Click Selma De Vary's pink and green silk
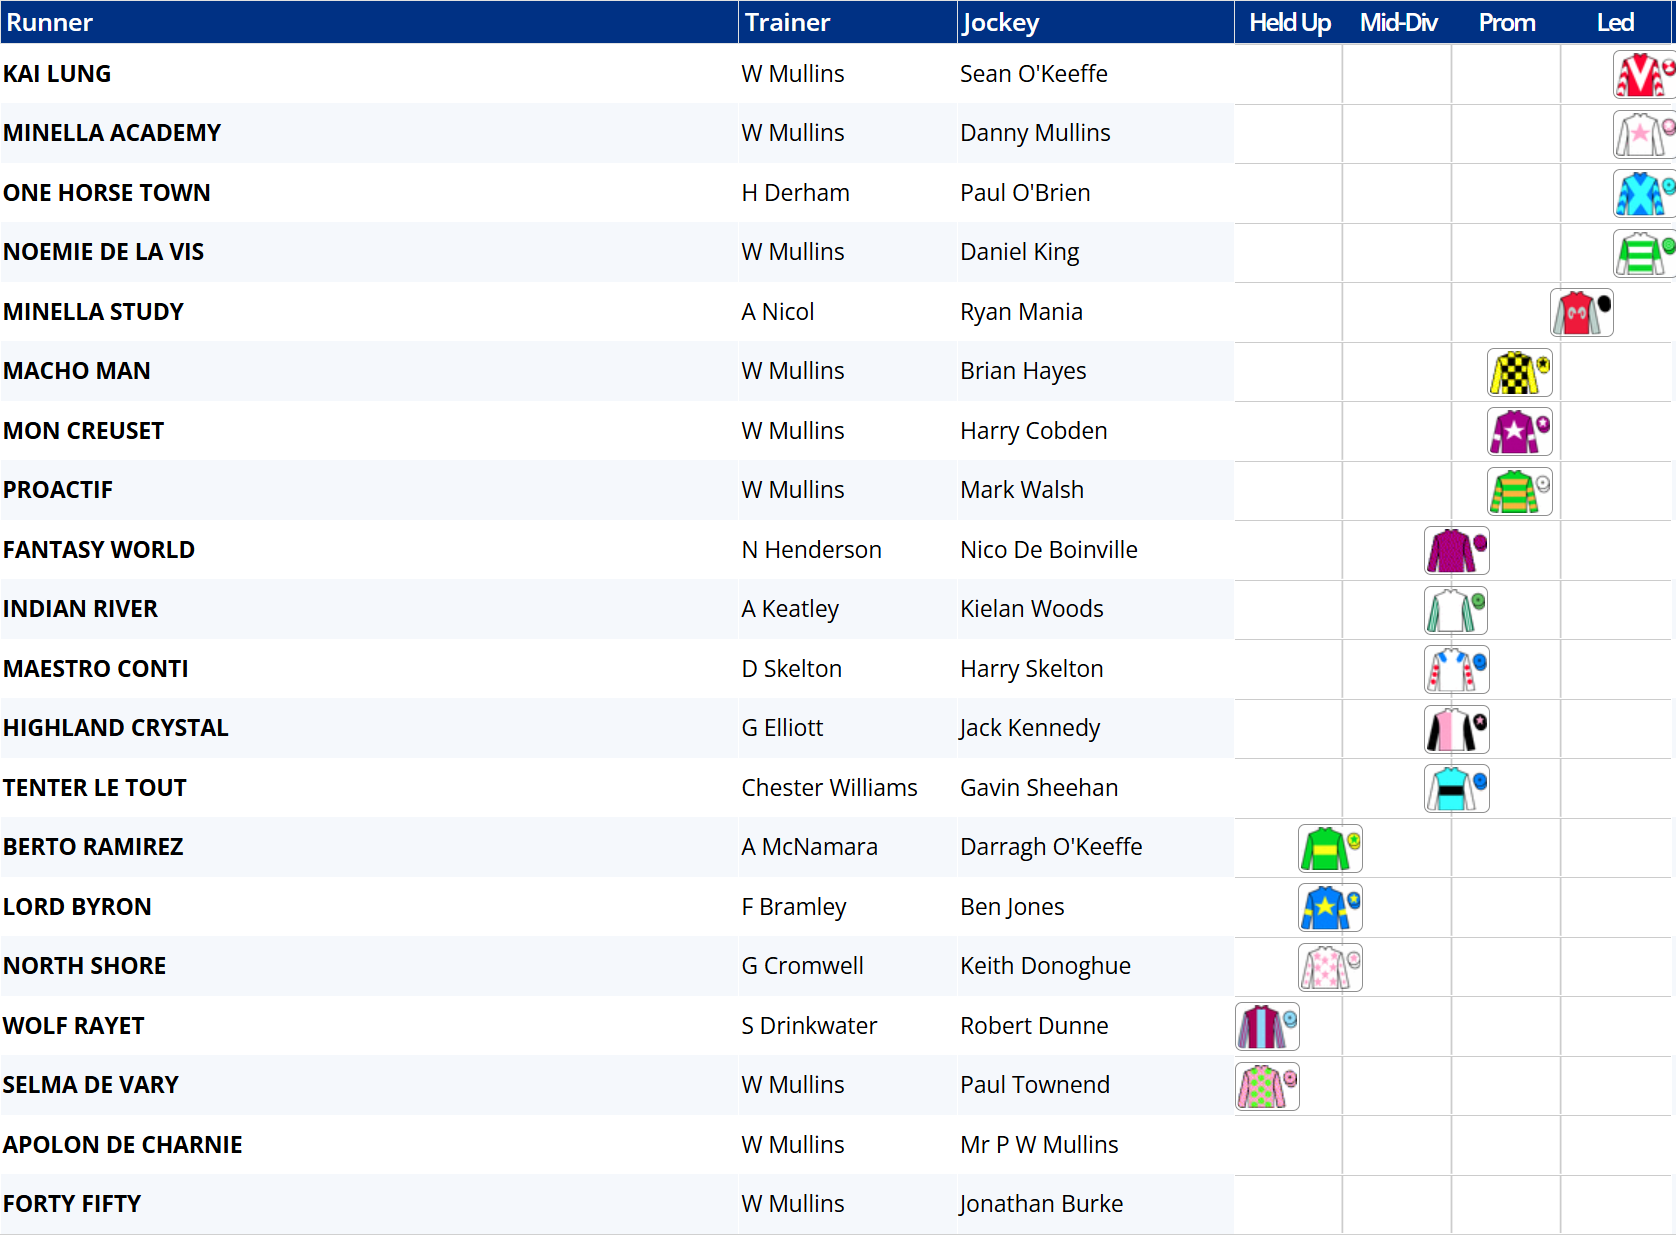1676x1235 pixels. click(1267, 1087)
